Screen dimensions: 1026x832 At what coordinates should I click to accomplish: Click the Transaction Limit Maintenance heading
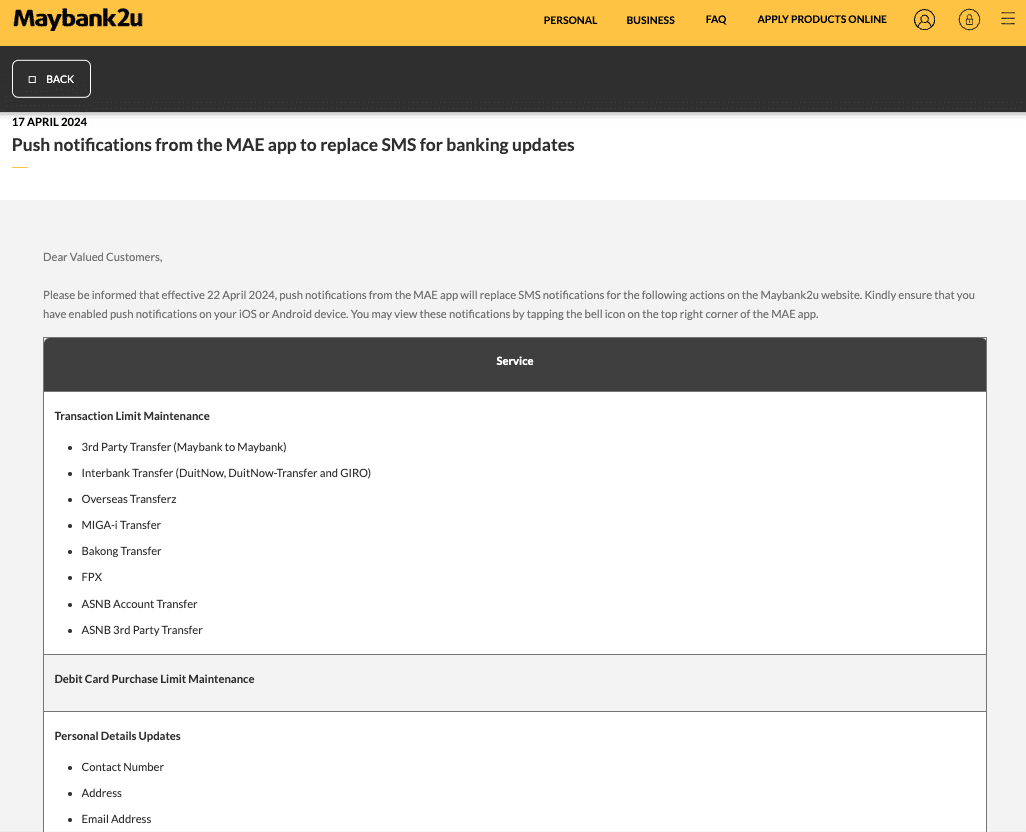point(132,416)
